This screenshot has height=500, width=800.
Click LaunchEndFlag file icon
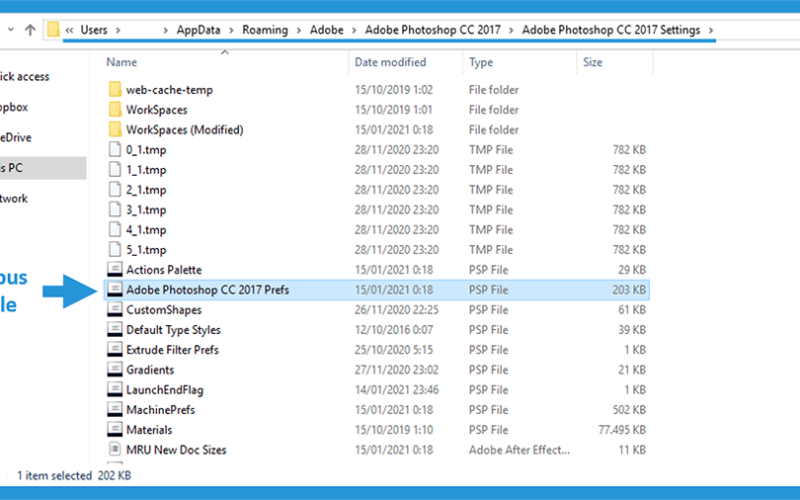(115, 390)
